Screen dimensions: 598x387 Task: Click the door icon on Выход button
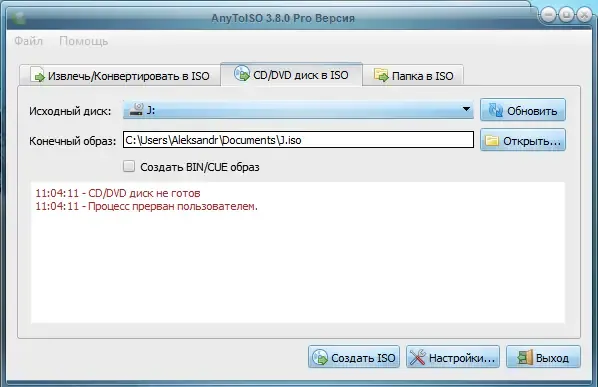[525, 358]
